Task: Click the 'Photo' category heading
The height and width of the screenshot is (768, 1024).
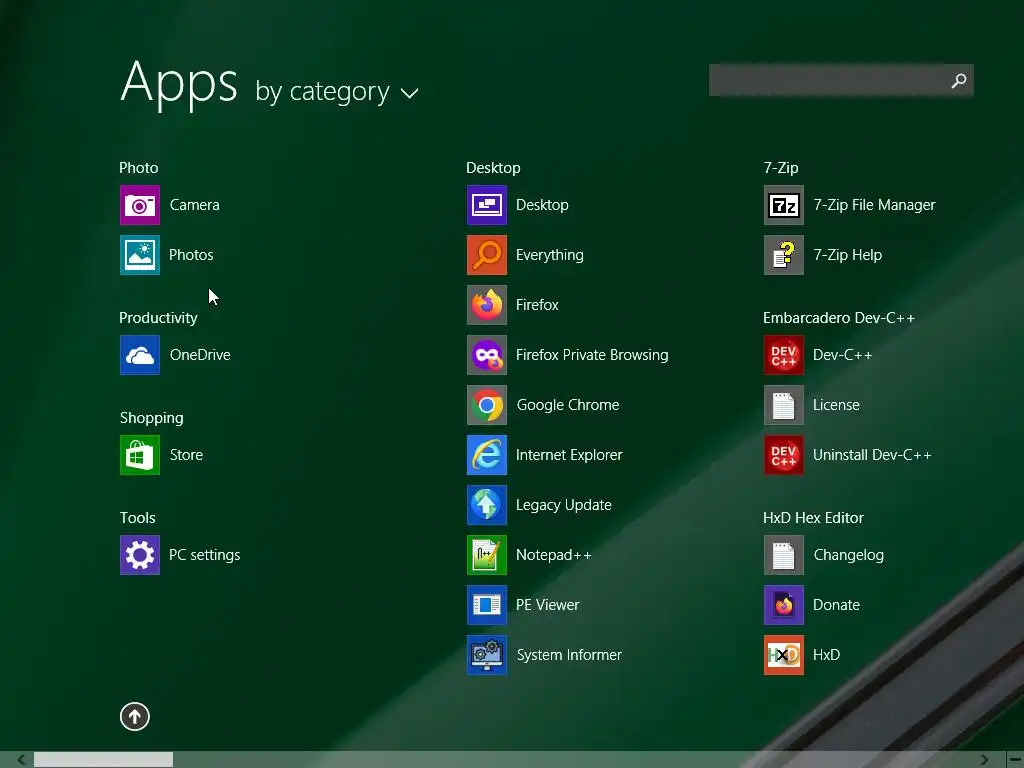Action: coord(138,168)
